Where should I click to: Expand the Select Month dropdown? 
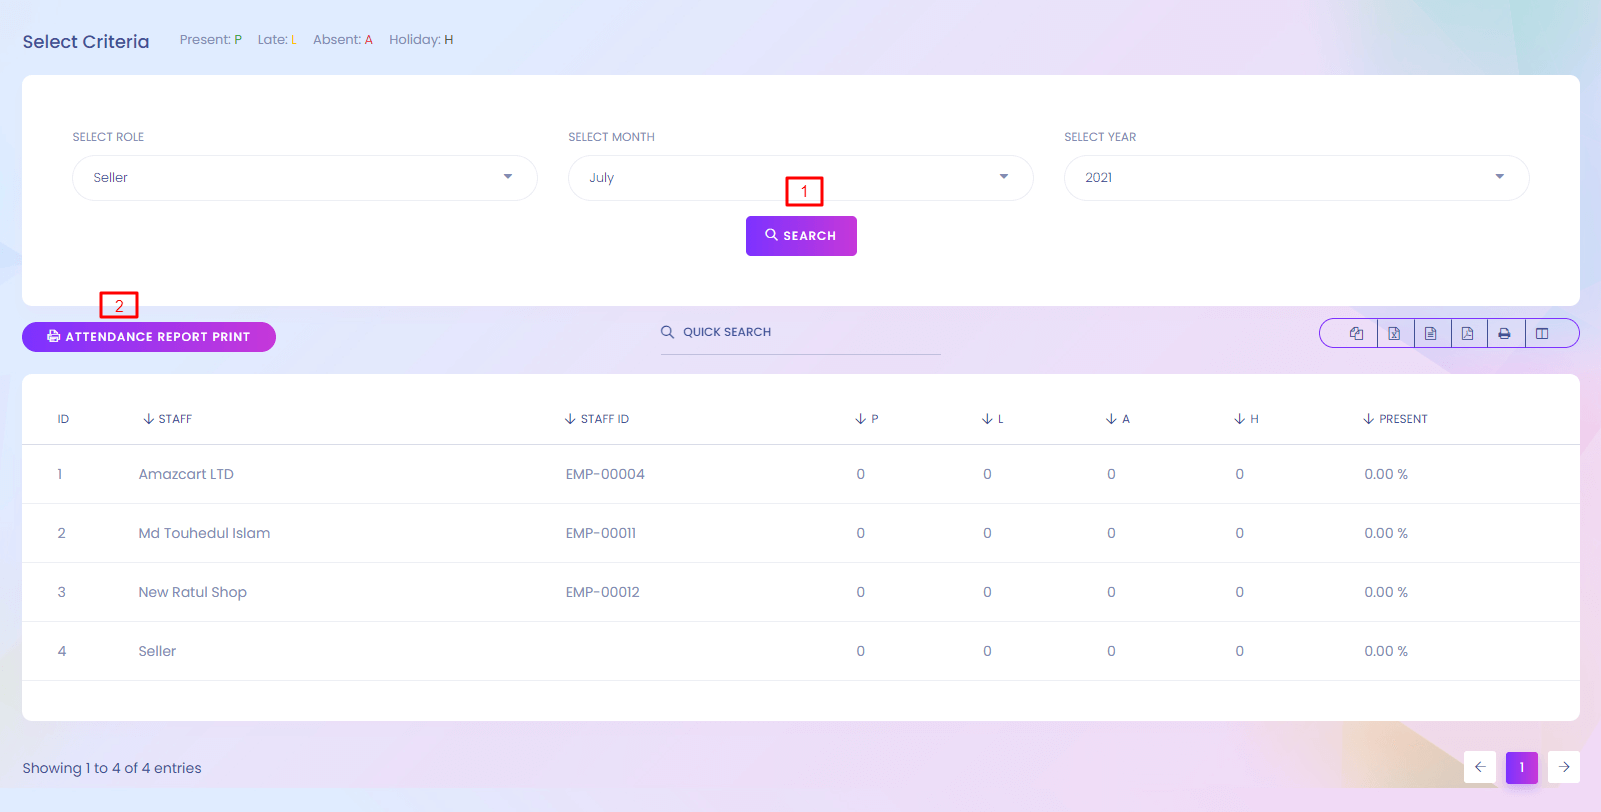pos(800,178)
